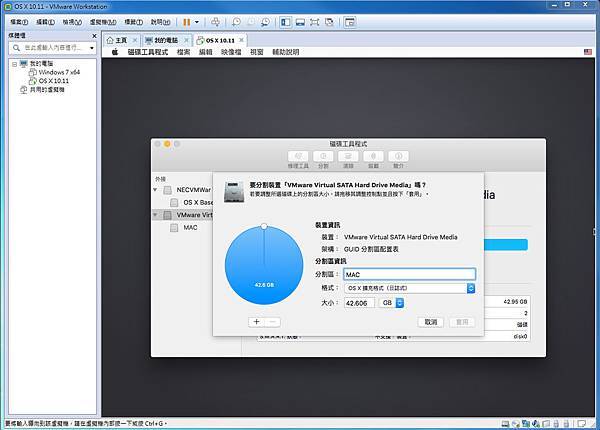Switch to Unity mode toolbar icon
The image size is (600, 430).
(329, 22)
